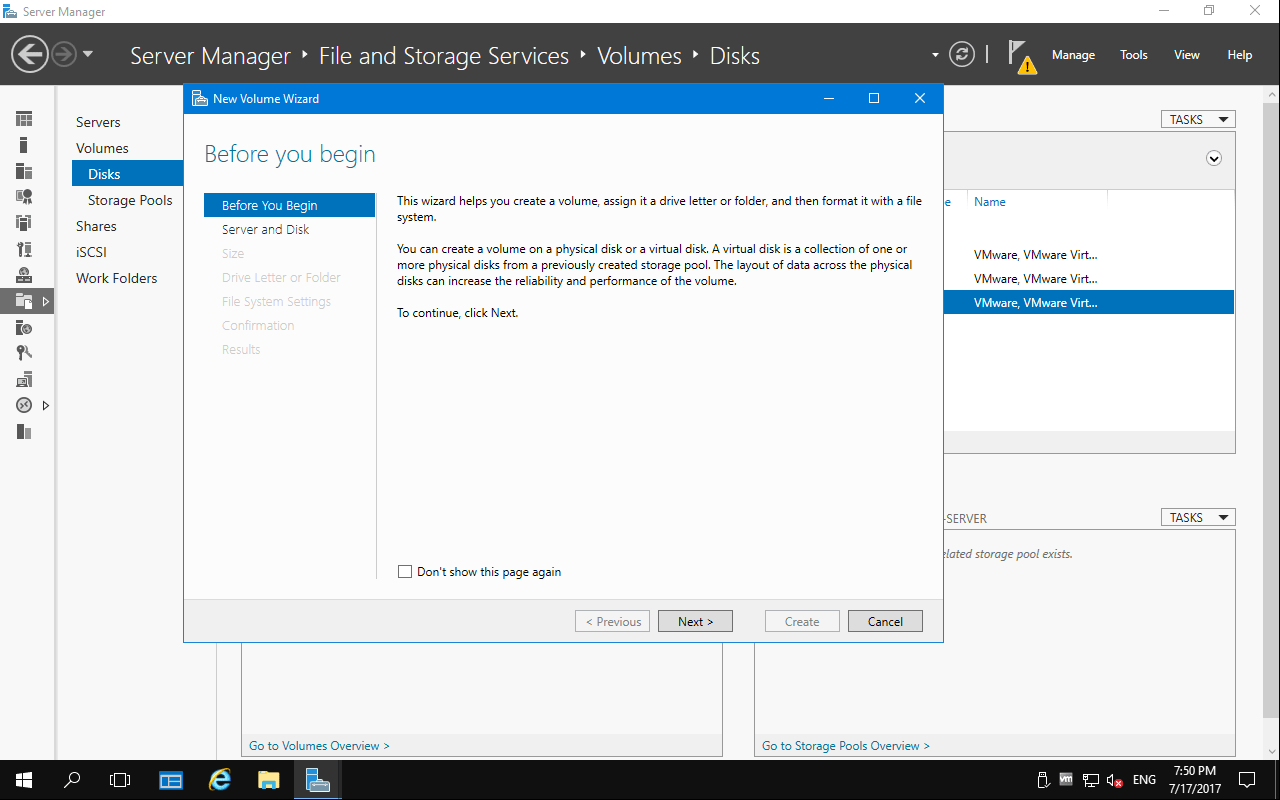Click Volumes in the breadcrumb title

pyautogui.click(x=639, y=56)
